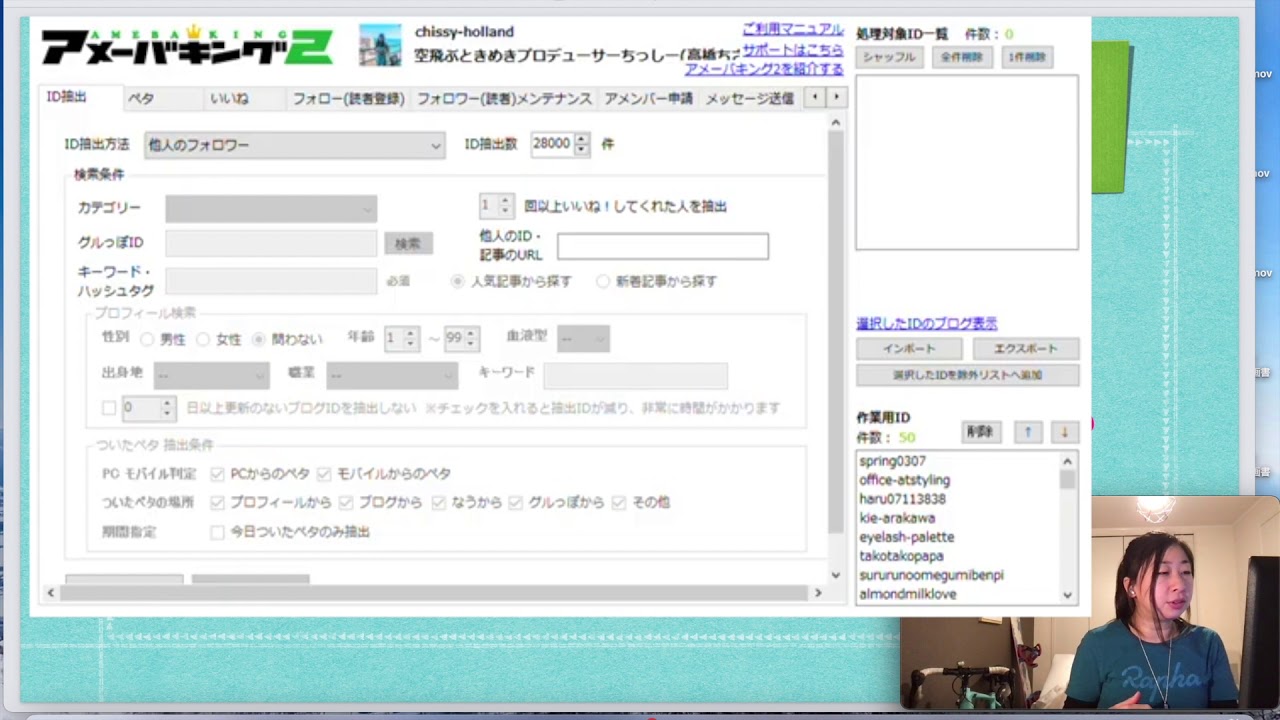The height and width of the screenshot is (720, 1280).
Task: Move selected working ID up
Action: click(x=1027, y=432)
